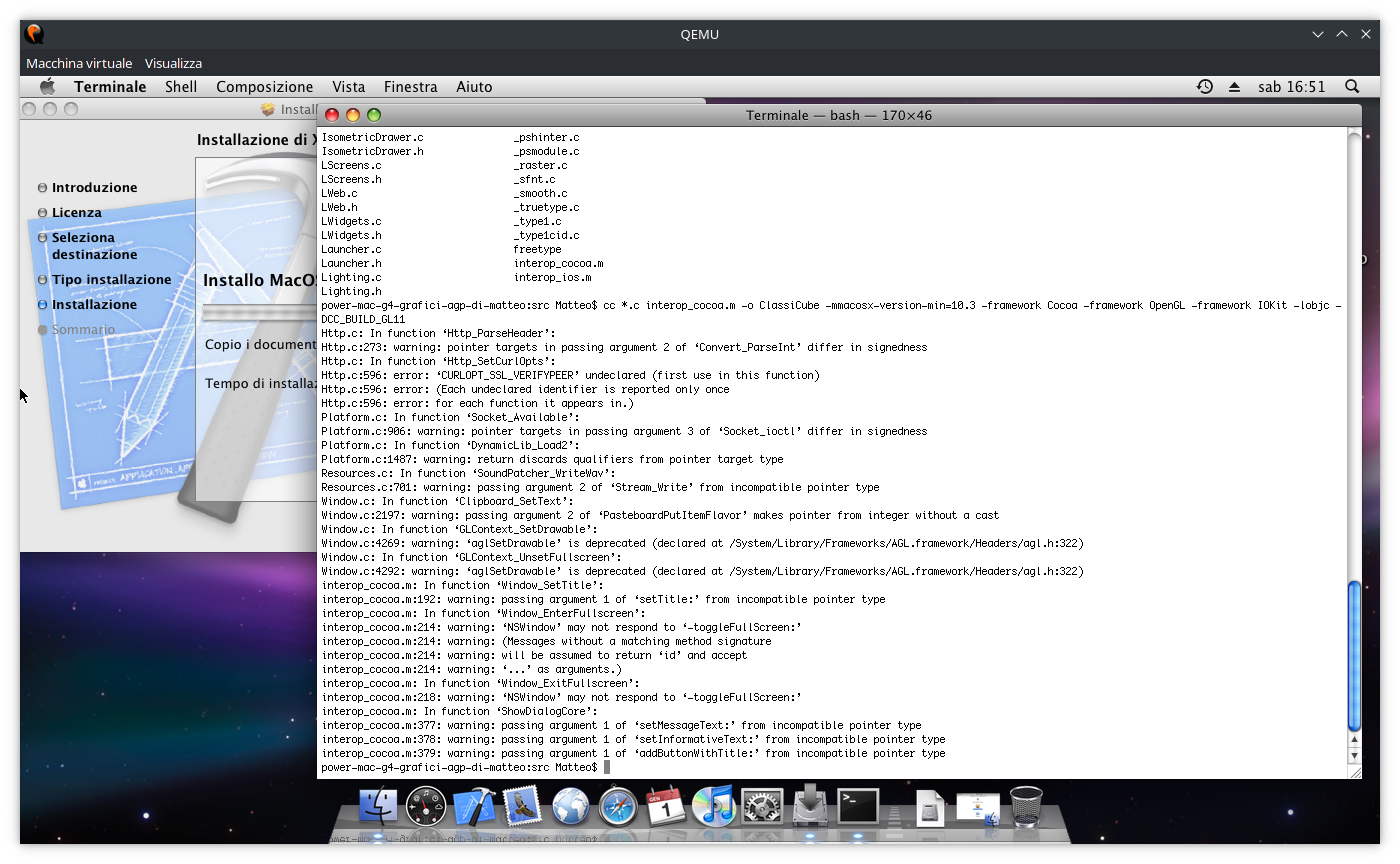Click the QEMU logo in title bar
Image resolution: width=1400 pixels, height=864 pixels.
[34, 34]
